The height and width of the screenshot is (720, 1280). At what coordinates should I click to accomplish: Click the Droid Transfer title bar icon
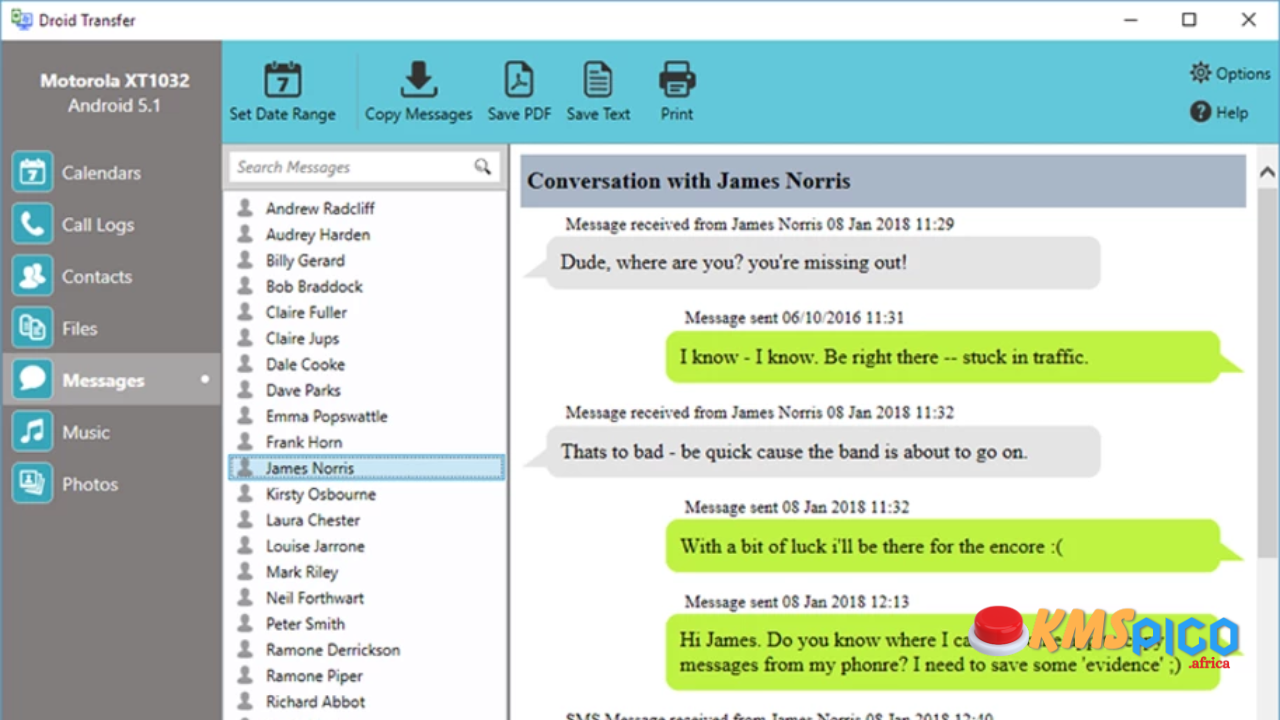20,19
